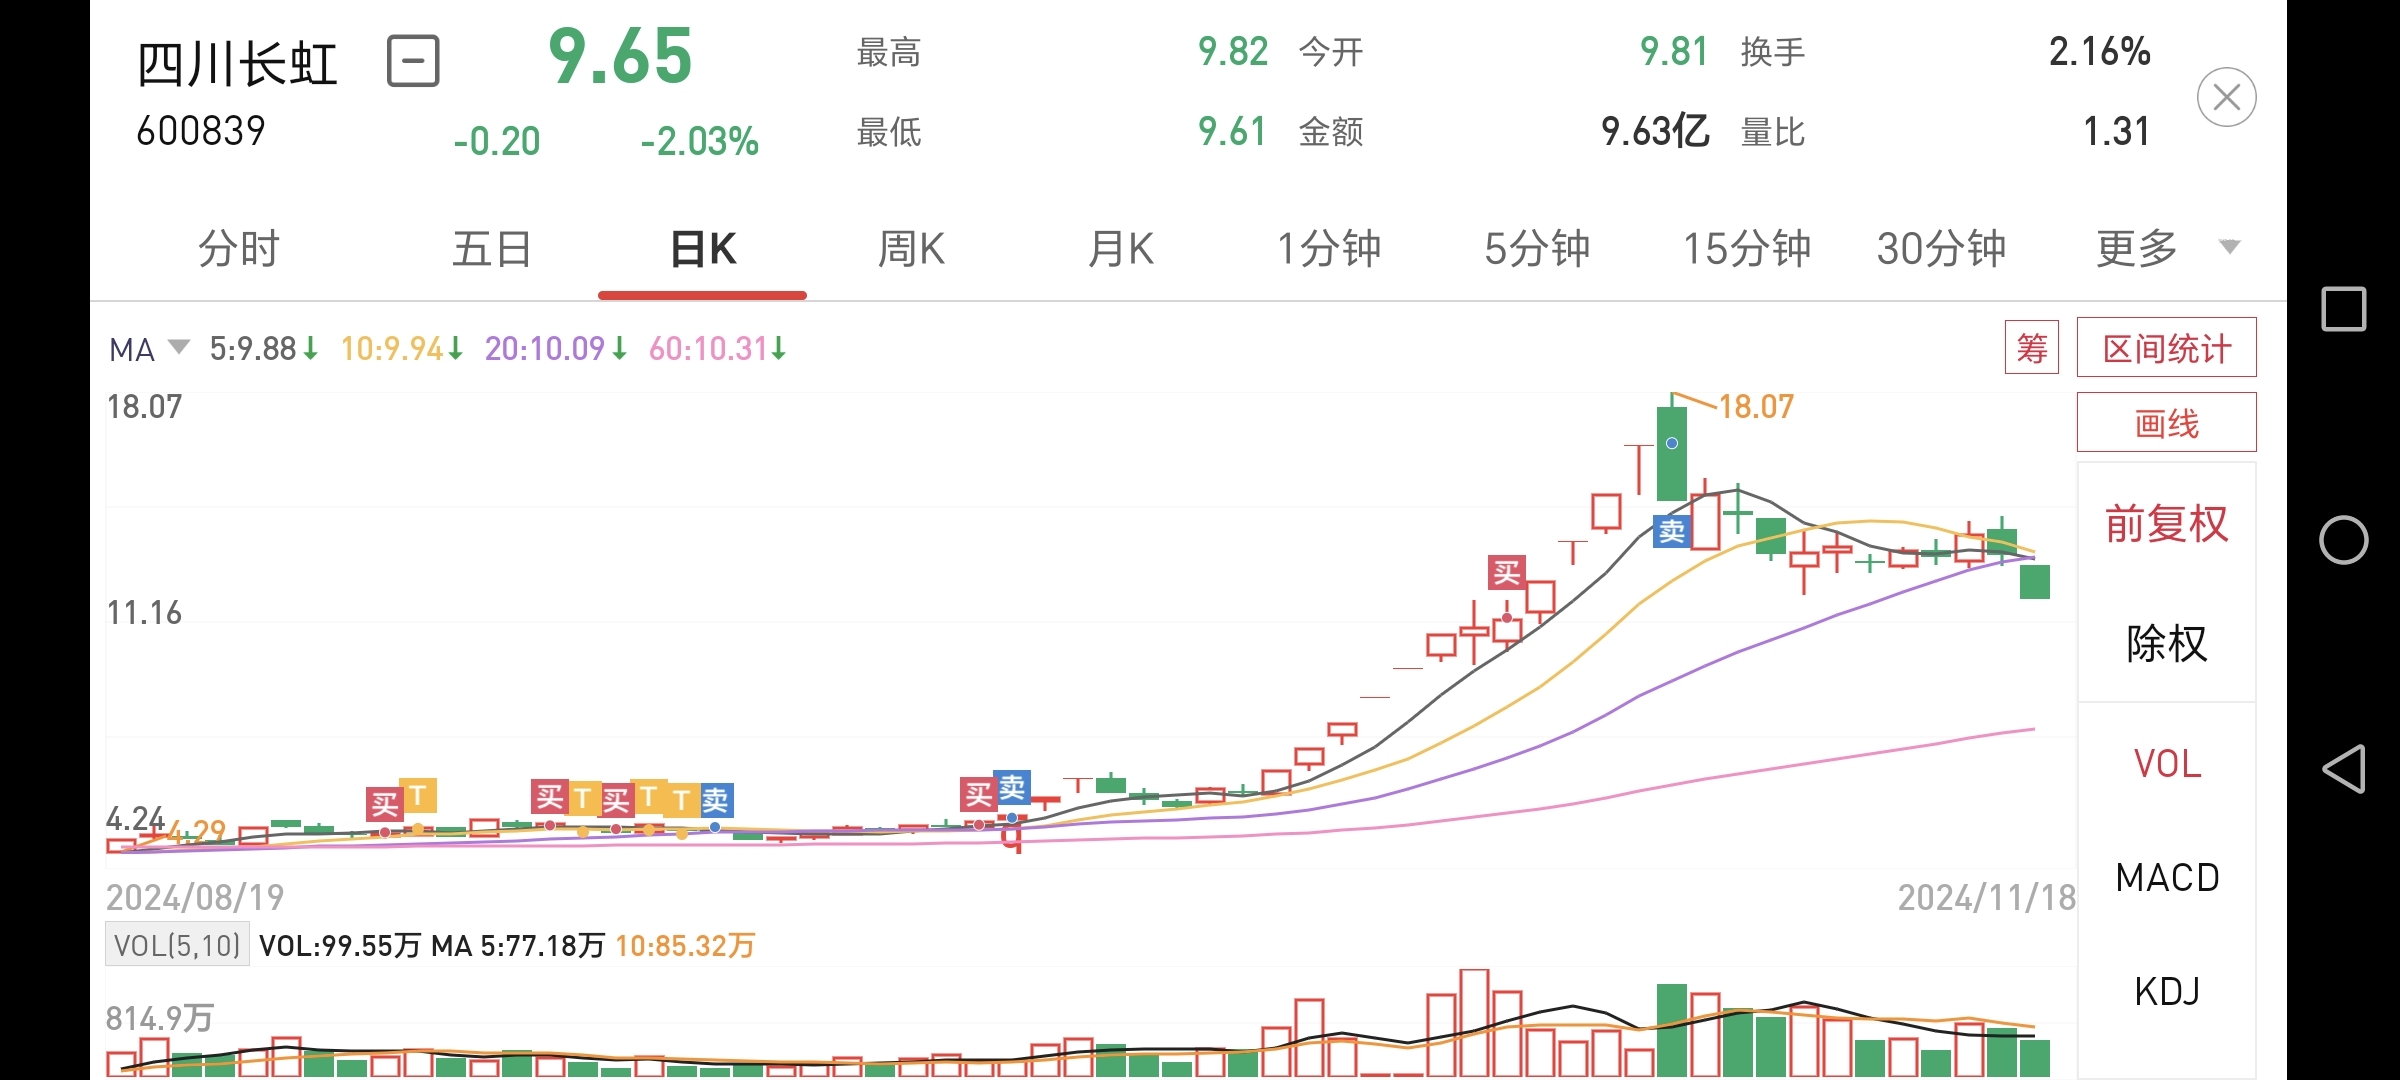
Task: Click the 10:9.94 moving average value
Action: [401, 349]
